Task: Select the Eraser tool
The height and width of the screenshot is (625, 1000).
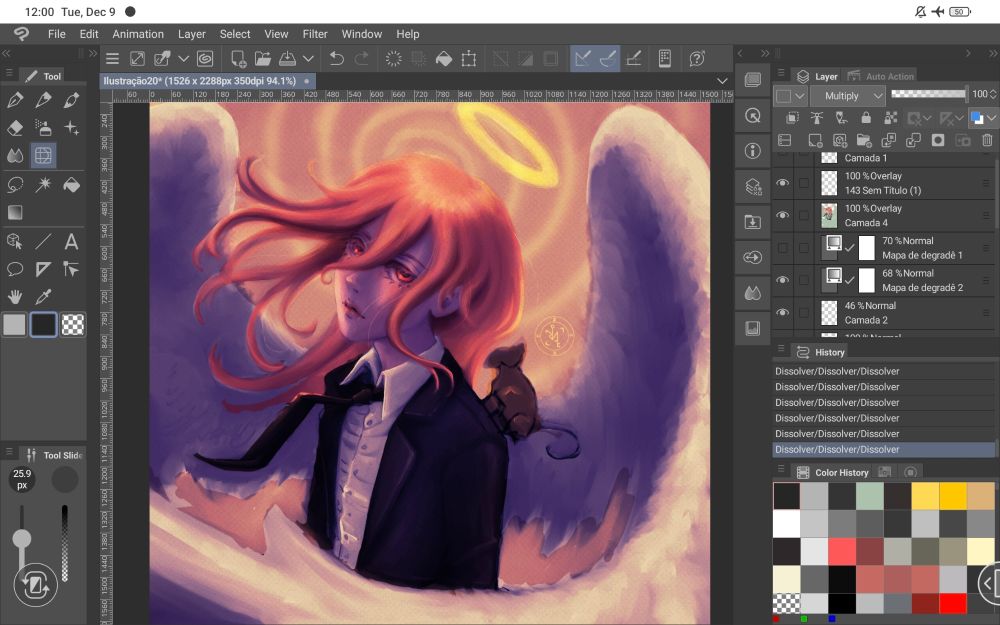Action: tap(15, 128)
